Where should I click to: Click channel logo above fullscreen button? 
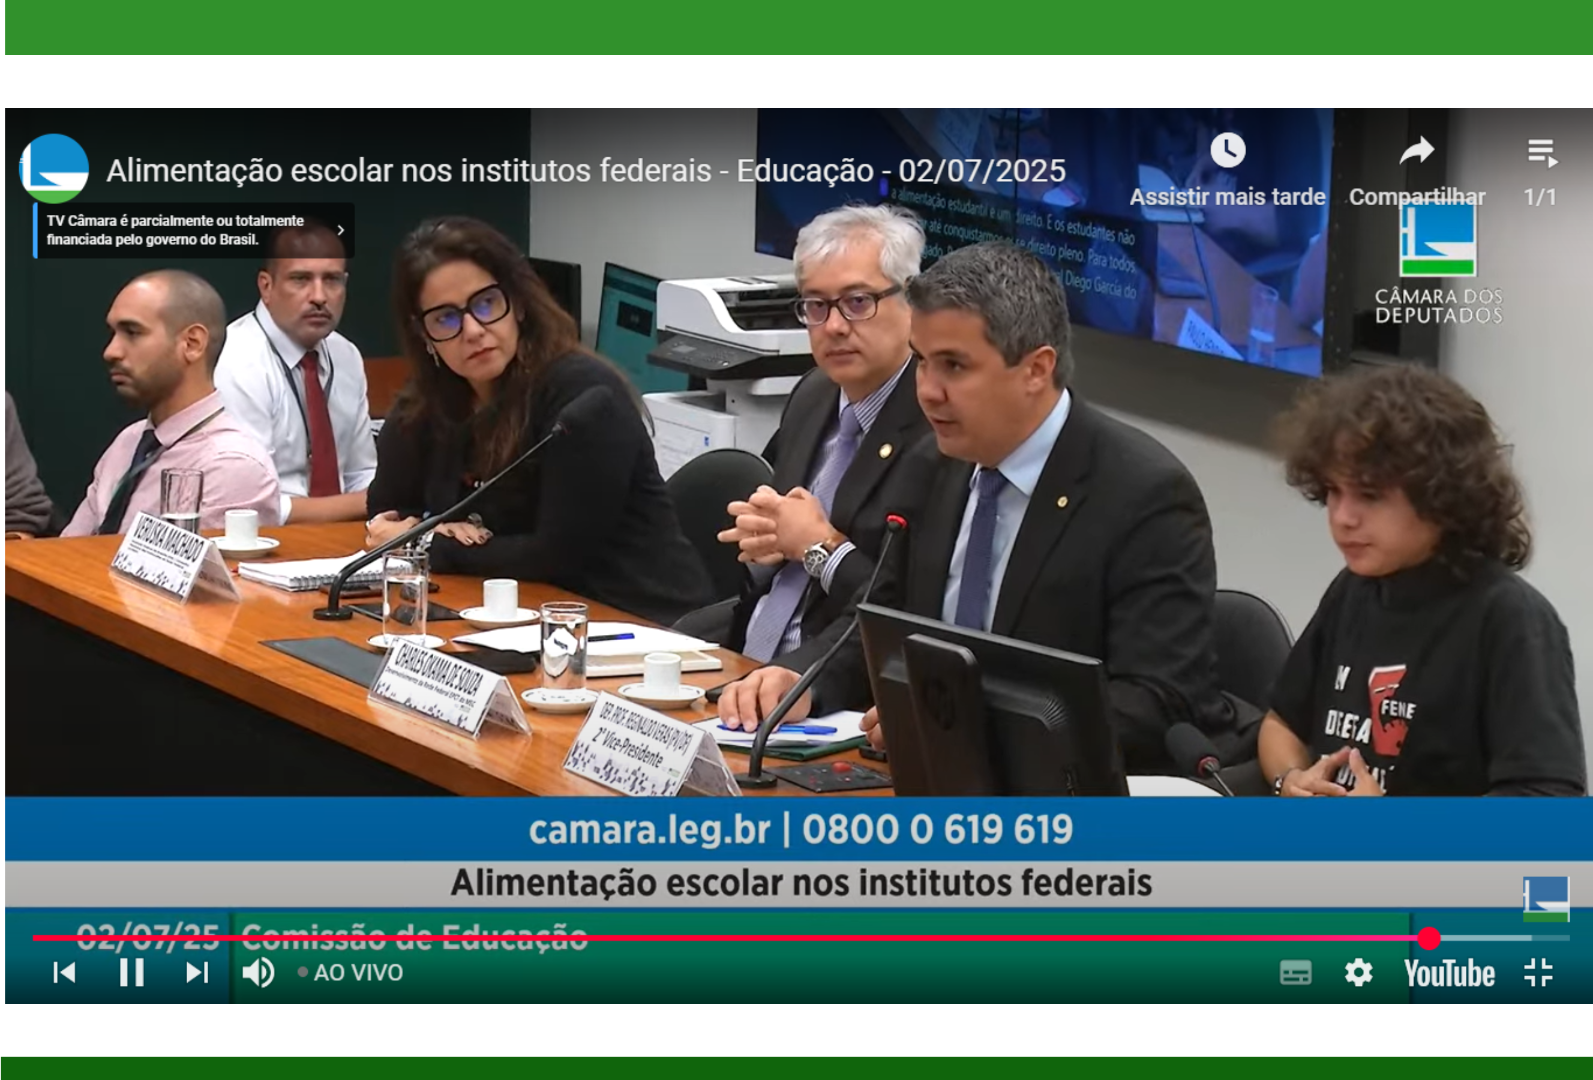pos(1545,899)
